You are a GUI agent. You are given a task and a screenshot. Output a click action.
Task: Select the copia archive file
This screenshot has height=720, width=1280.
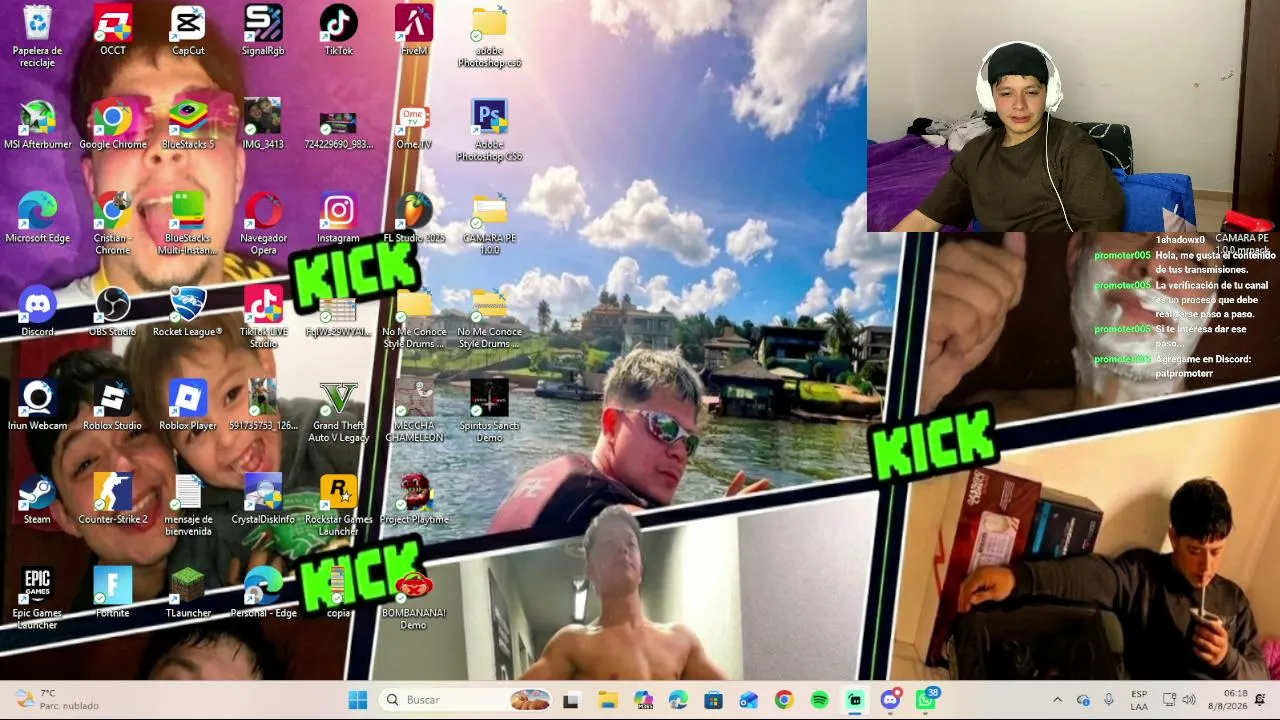tap(338, 593)
